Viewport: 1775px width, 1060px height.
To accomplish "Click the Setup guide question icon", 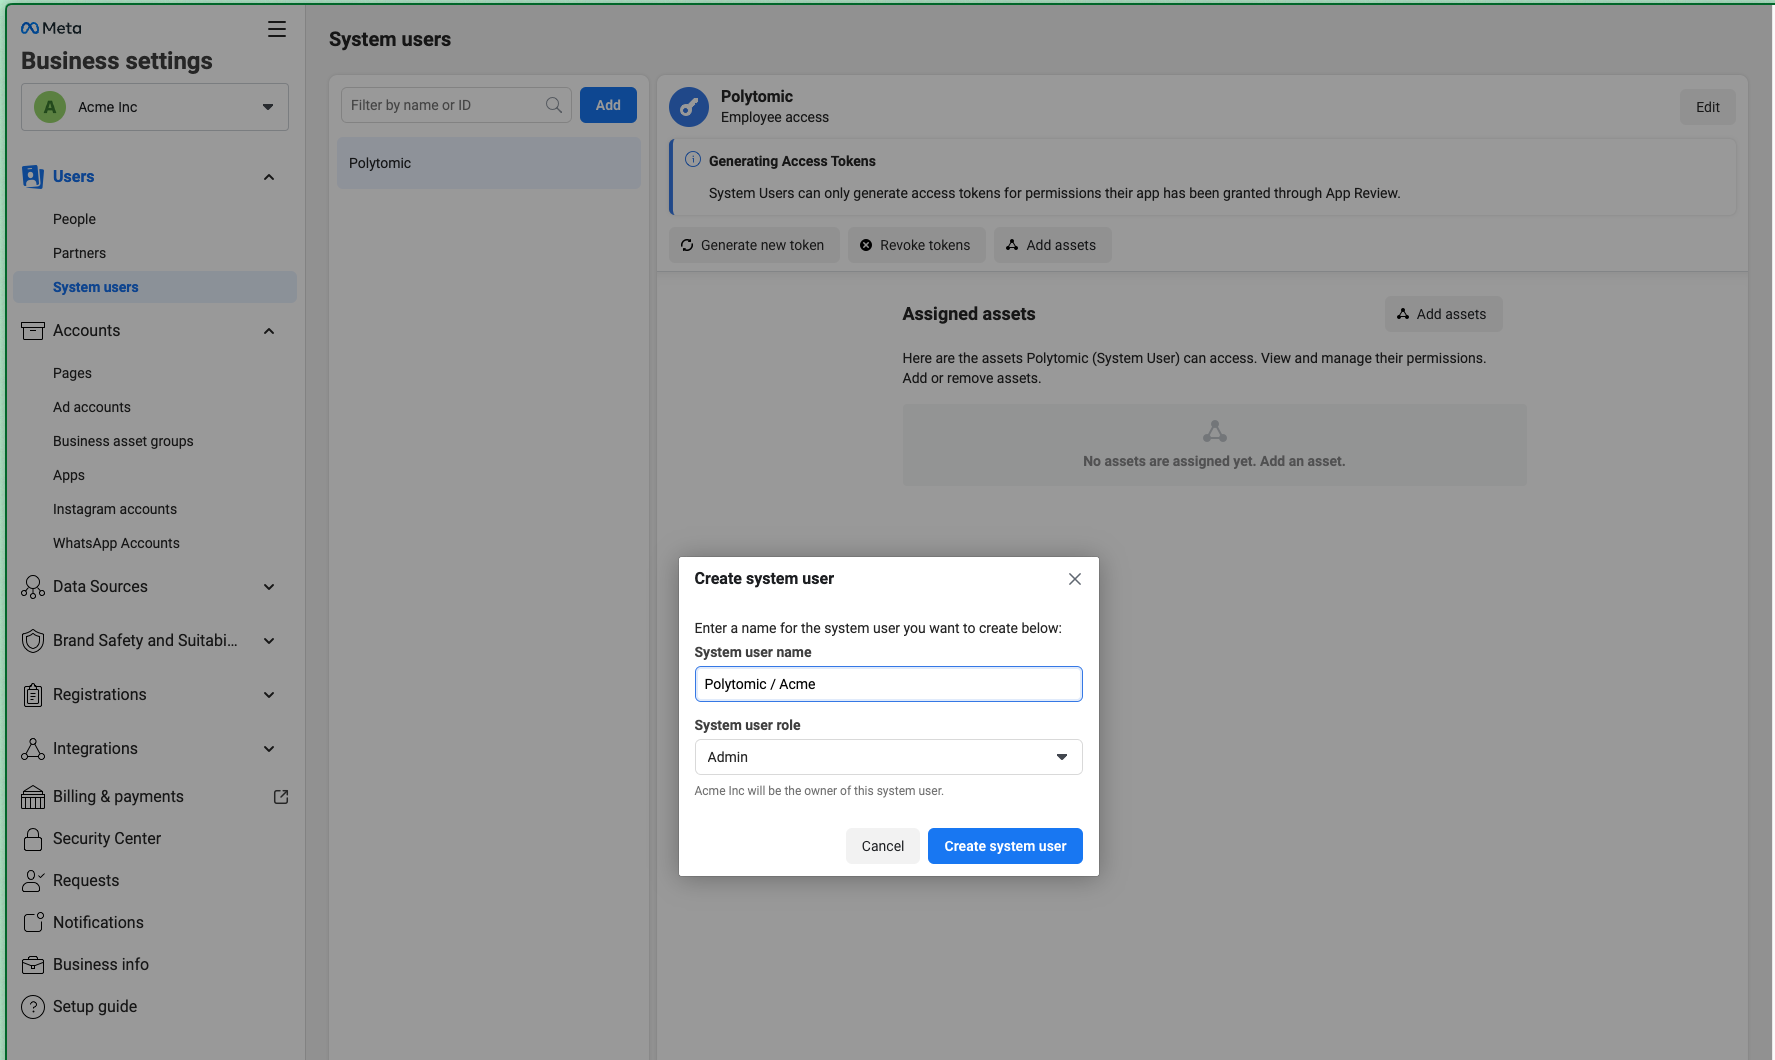I will [x=33, y=1007].
